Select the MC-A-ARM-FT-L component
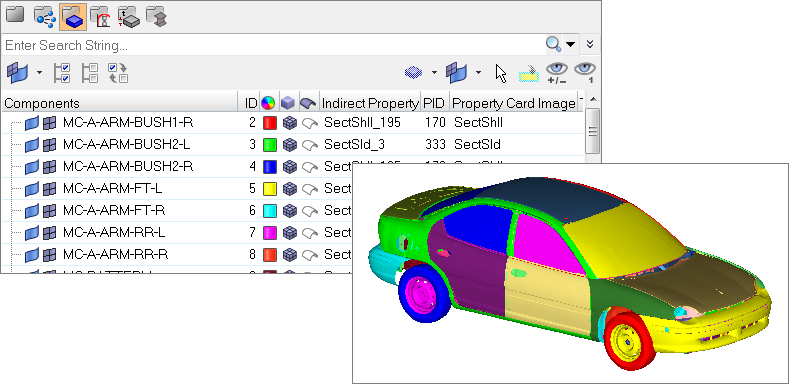This screenshot has width=789, height=384. [113, 188]
